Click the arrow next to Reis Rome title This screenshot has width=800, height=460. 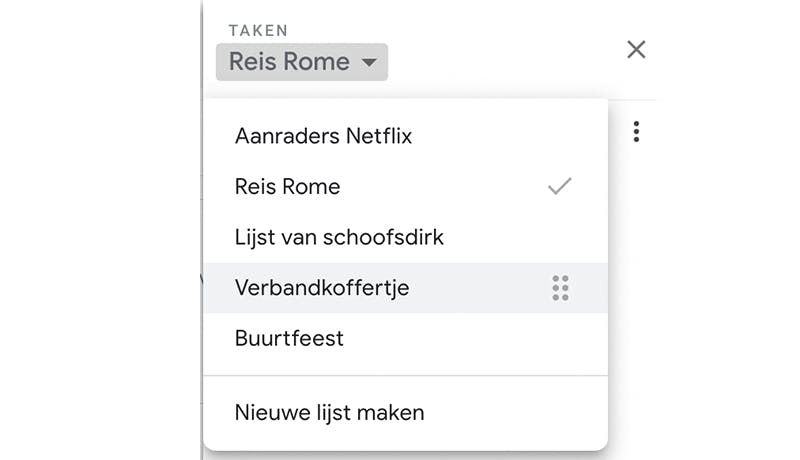click(369, 62)
